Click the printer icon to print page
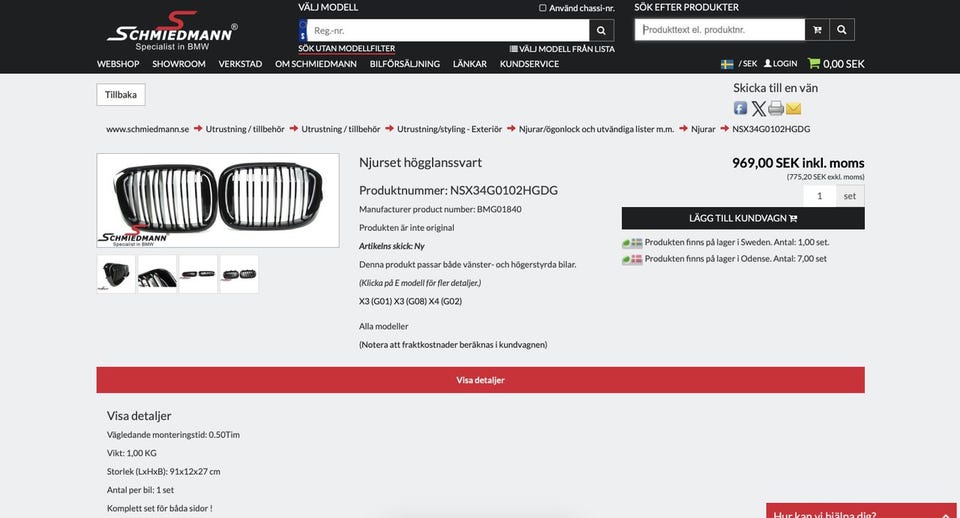Image resolution: width=960 pixels, height=518 pixels. tap(776, 108)
